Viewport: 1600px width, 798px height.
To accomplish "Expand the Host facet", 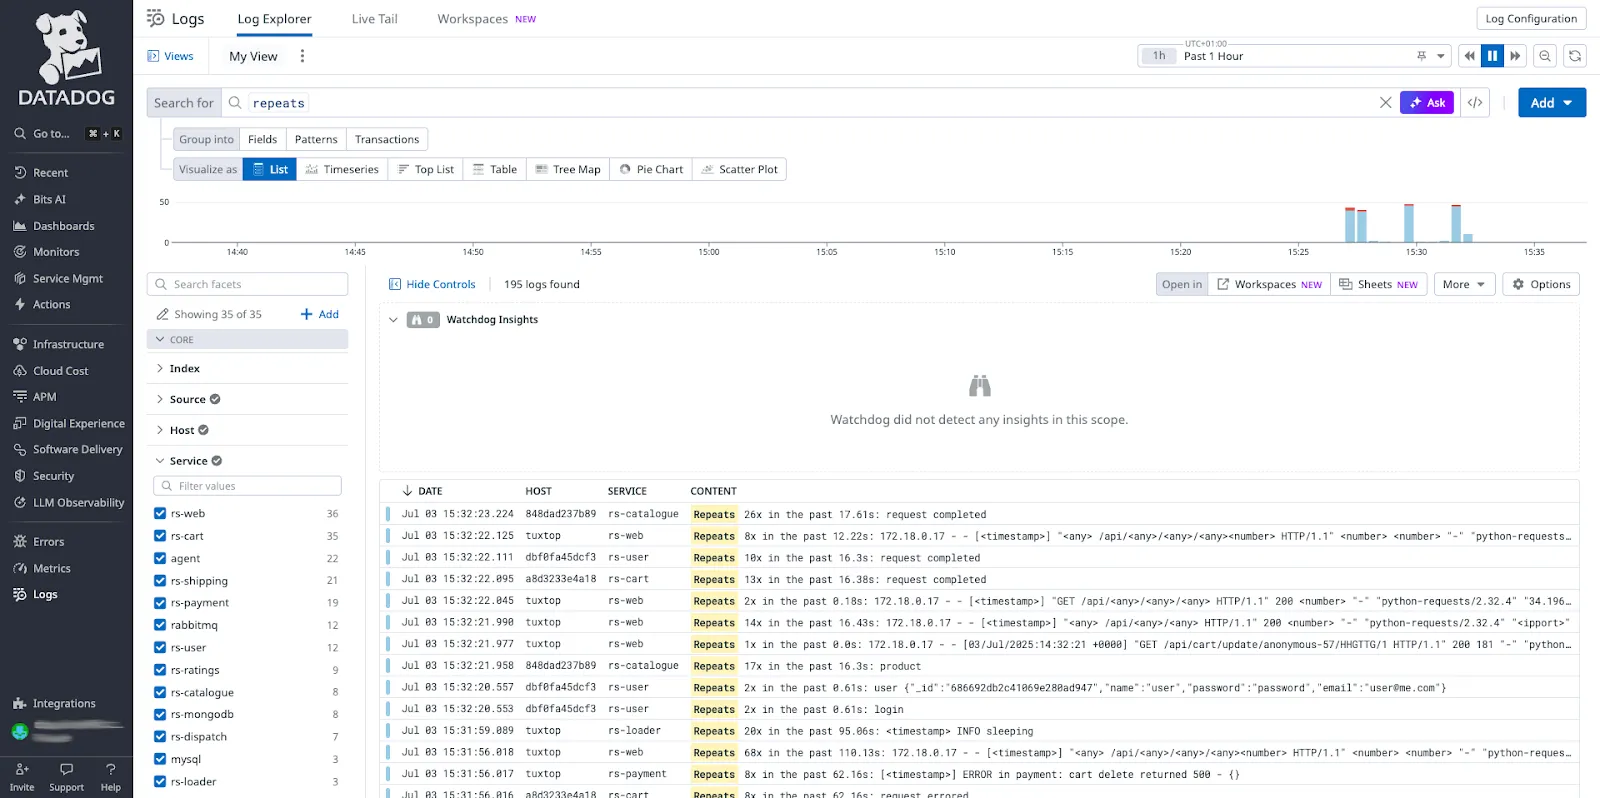I will coord(160,430).
